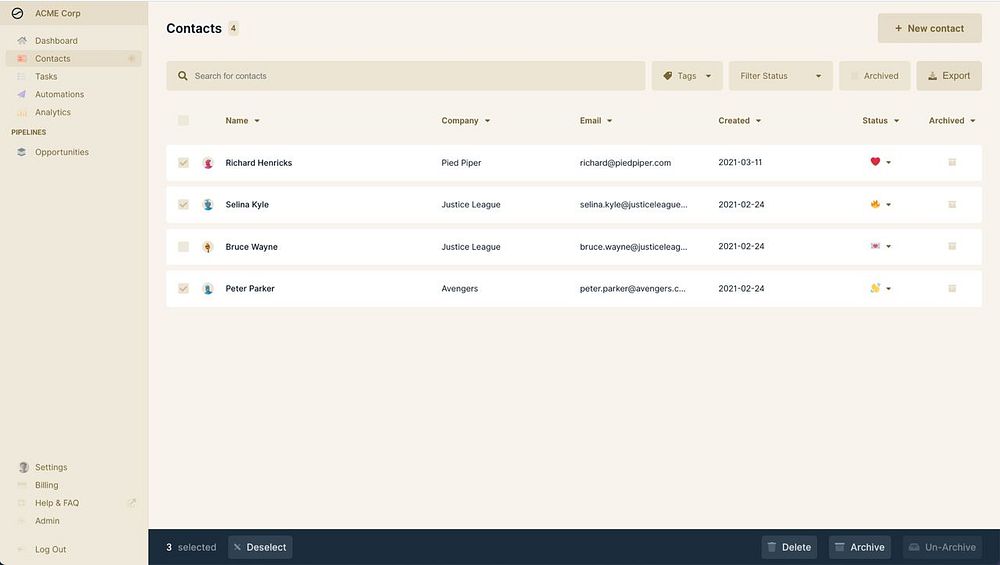Sort by the Name column header

point(242,121)
